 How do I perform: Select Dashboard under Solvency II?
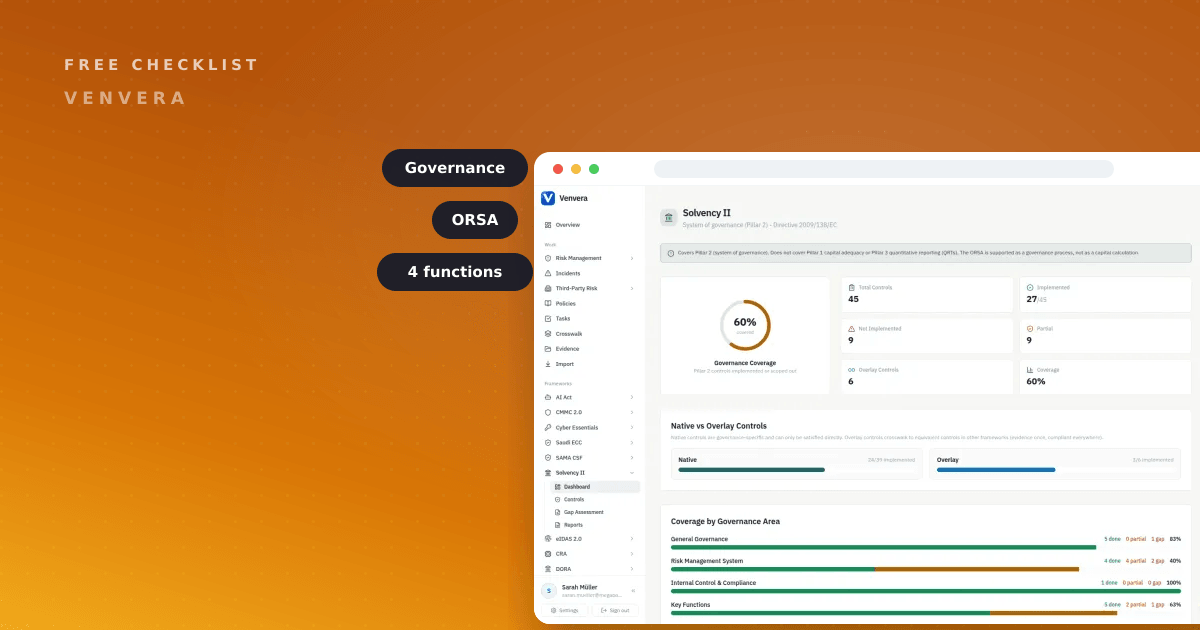pos(594,487)
